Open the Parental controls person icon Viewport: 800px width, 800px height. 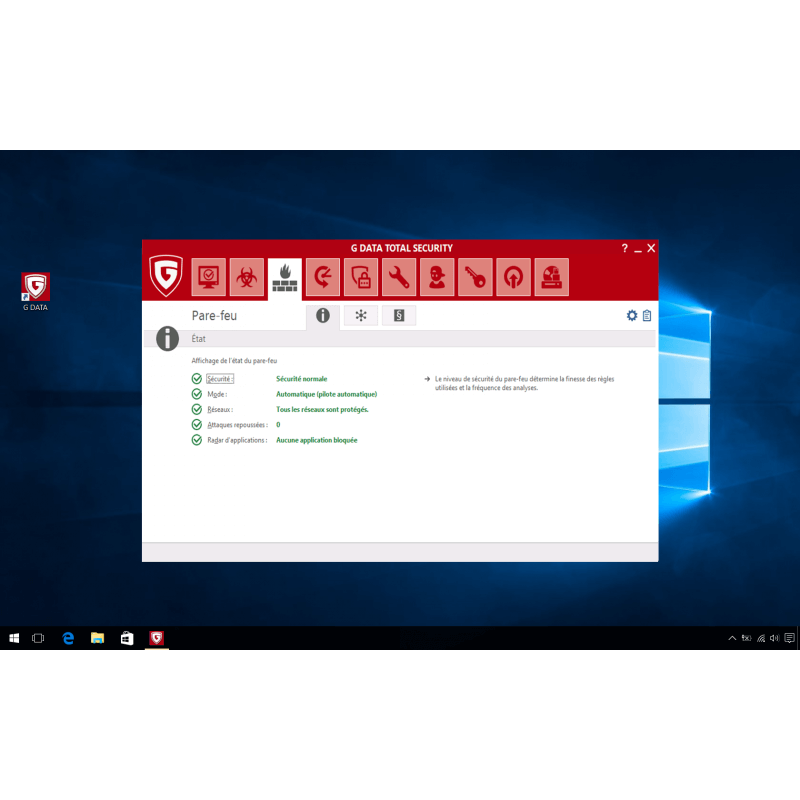437,277
